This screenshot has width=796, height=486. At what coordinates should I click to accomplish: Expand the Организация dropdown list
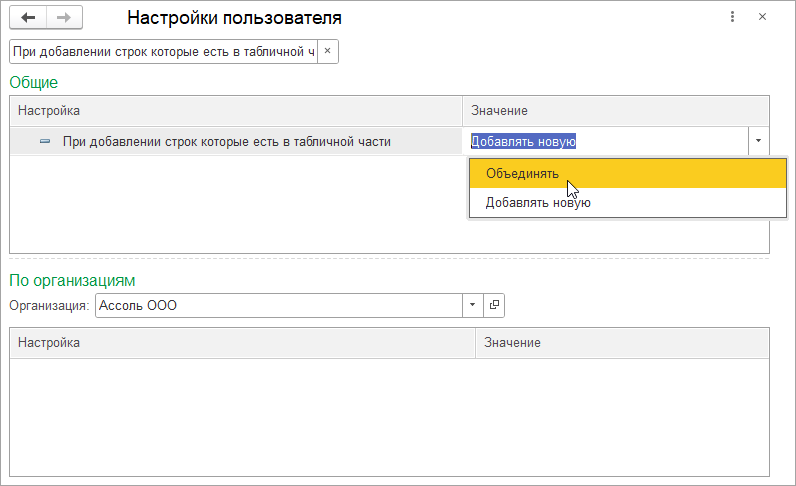[x=472, y=305]
